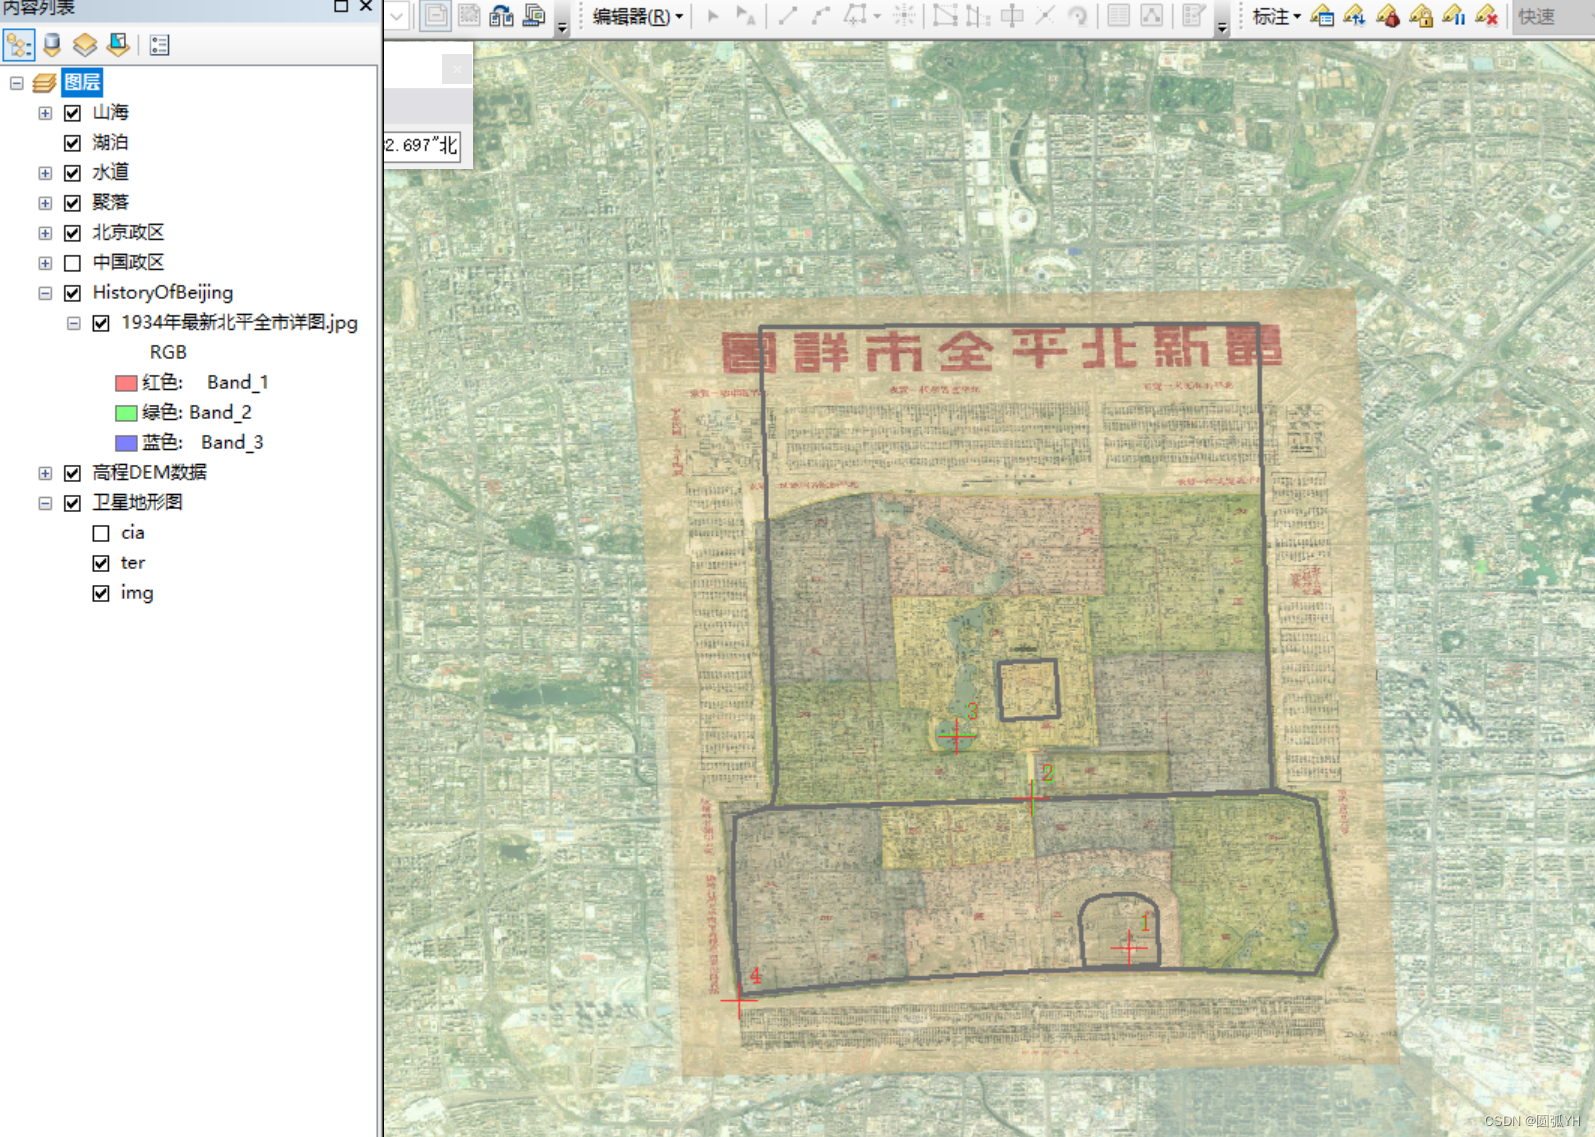This screenshot has width=1595, height=1137.
Task: Expand the 北京政区 layer node
Action: 45,233
